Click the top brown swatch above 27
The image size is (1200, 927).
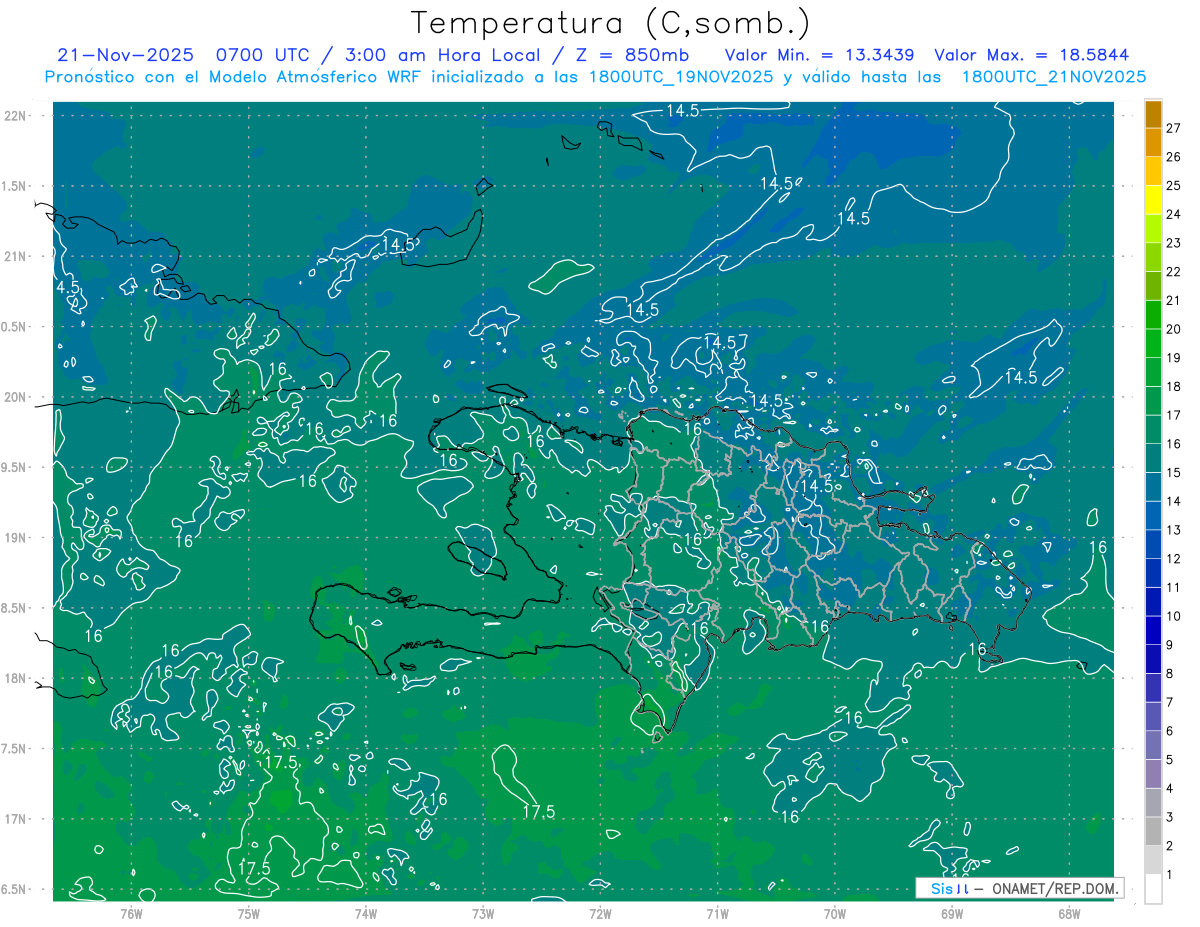(x=1153, y=114)
